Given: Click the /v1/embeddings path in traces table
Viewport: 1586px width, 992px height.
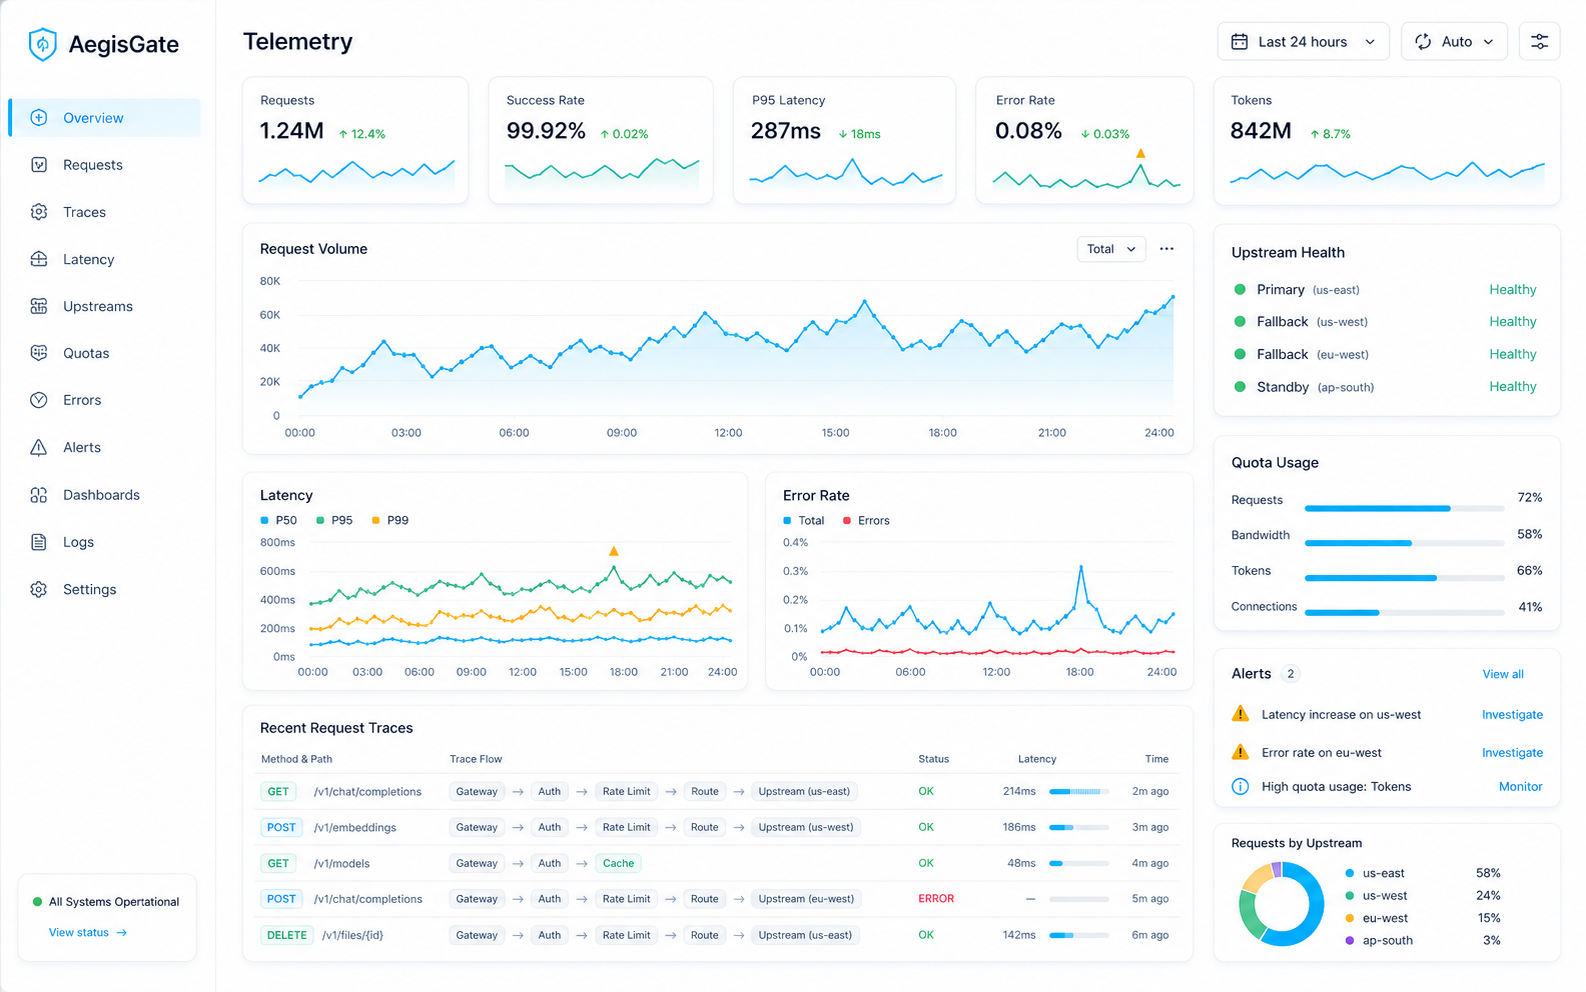Looking at the screenshot, I should click(x=355, y=827).
